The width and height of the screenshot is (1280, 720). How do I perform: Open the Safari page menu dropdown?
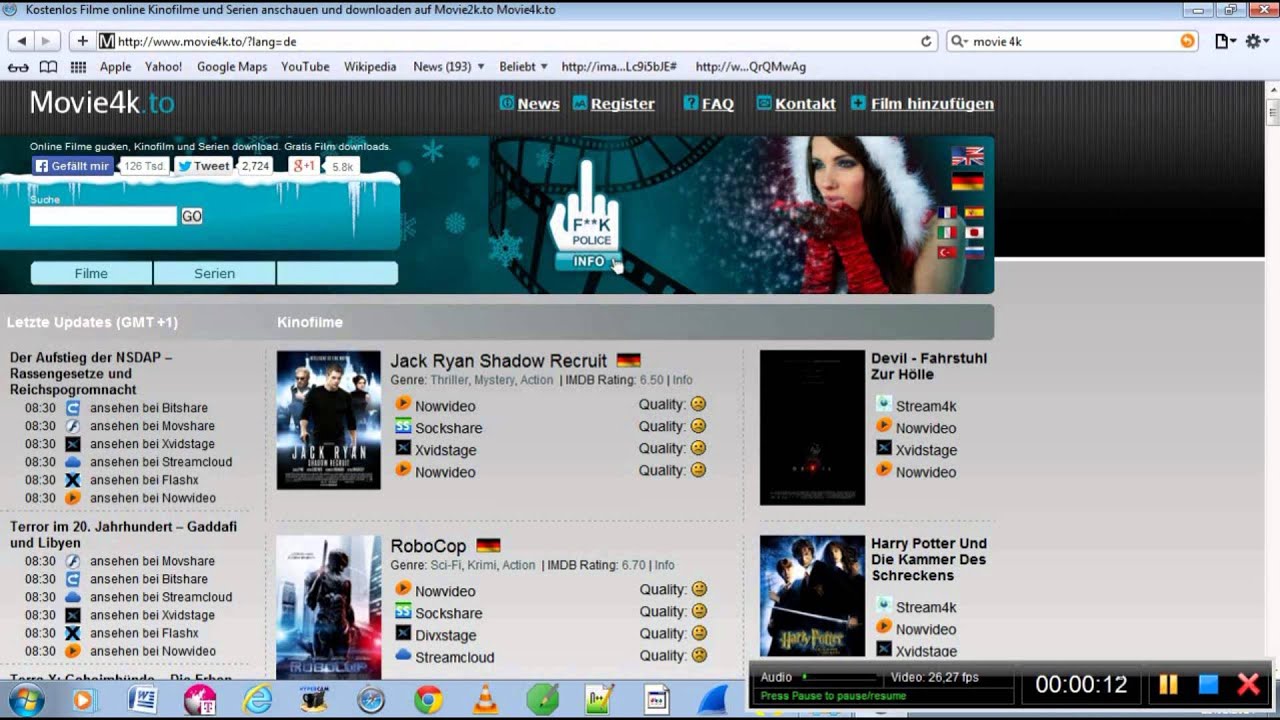[1225, 41]
